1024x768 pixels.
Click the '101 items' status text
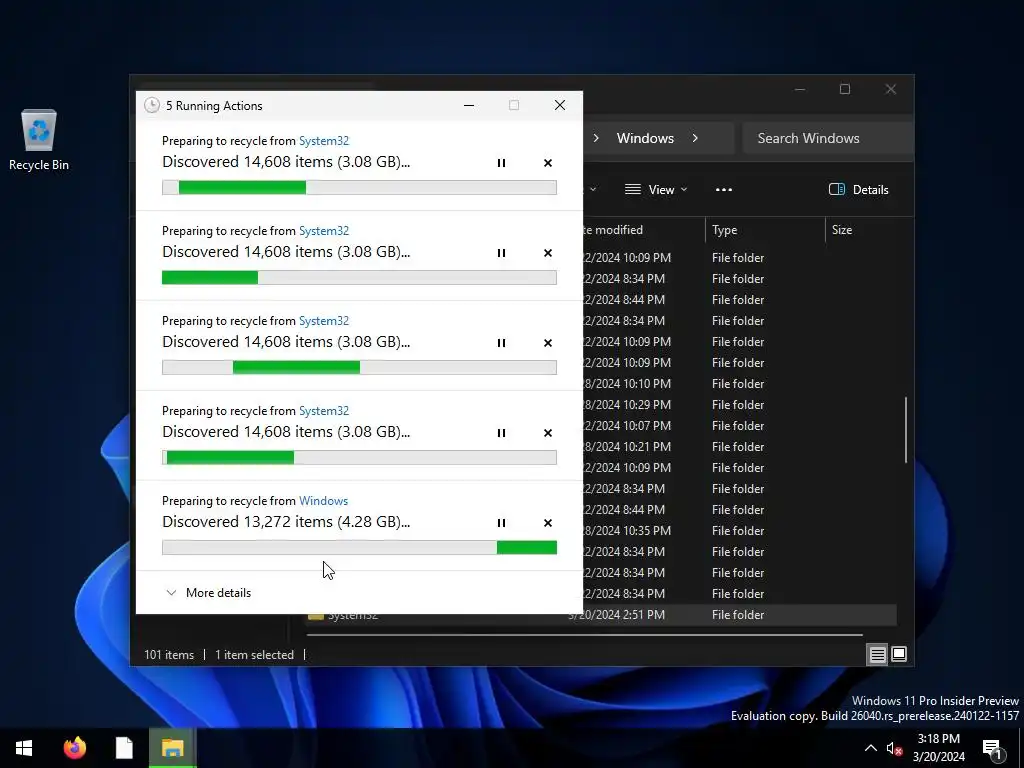[169, 654]
